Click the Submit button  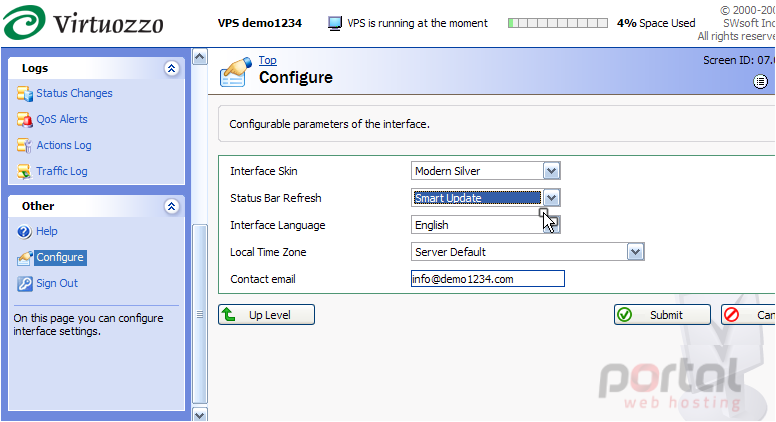(662, 315)
